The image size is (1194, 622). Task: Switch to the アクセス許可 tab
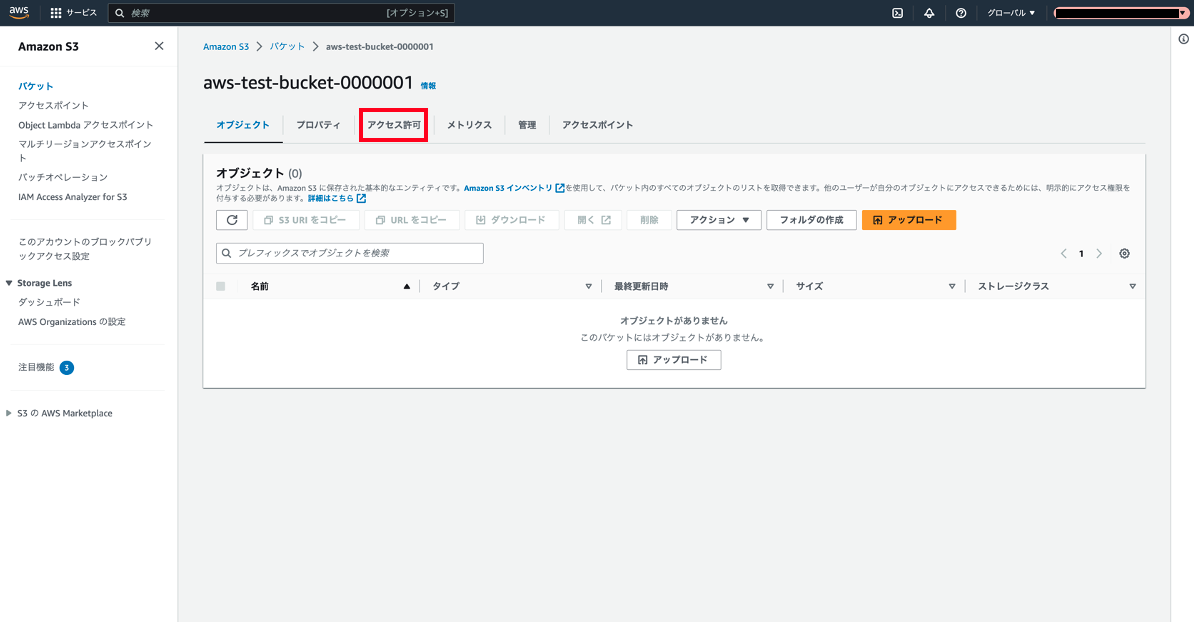(394, 125)
